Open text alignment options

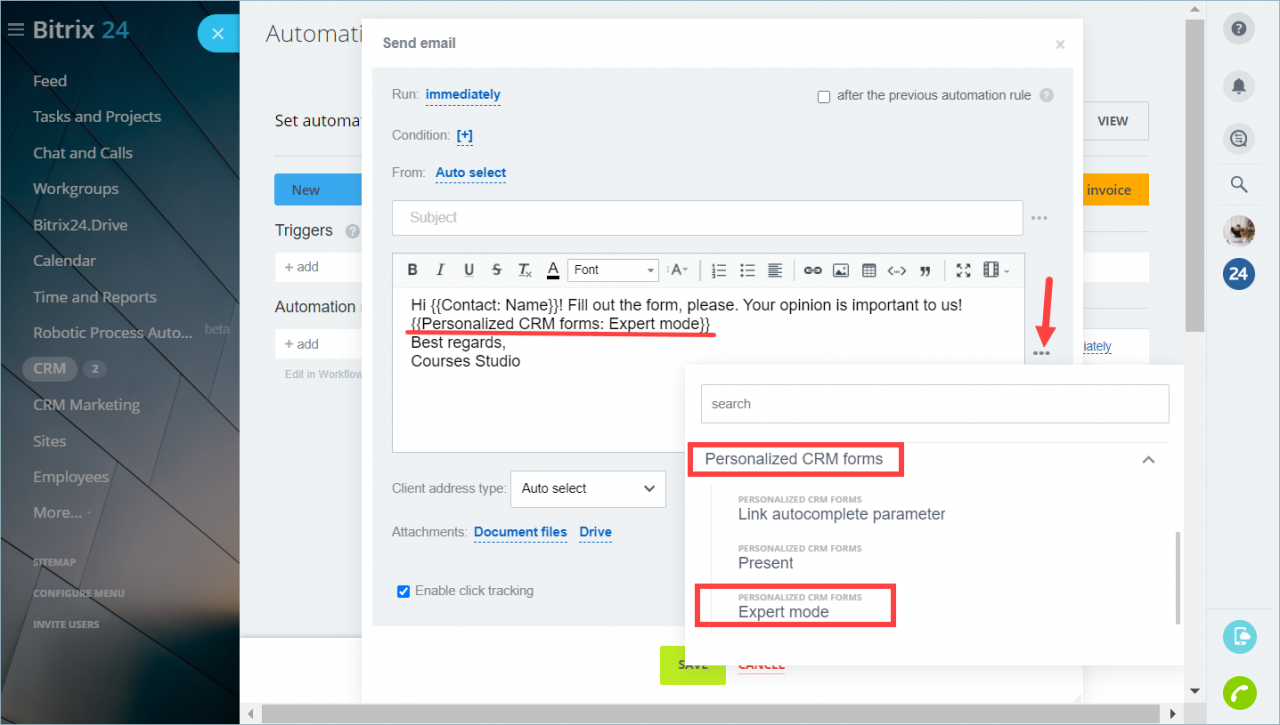(x=775, y=270)
